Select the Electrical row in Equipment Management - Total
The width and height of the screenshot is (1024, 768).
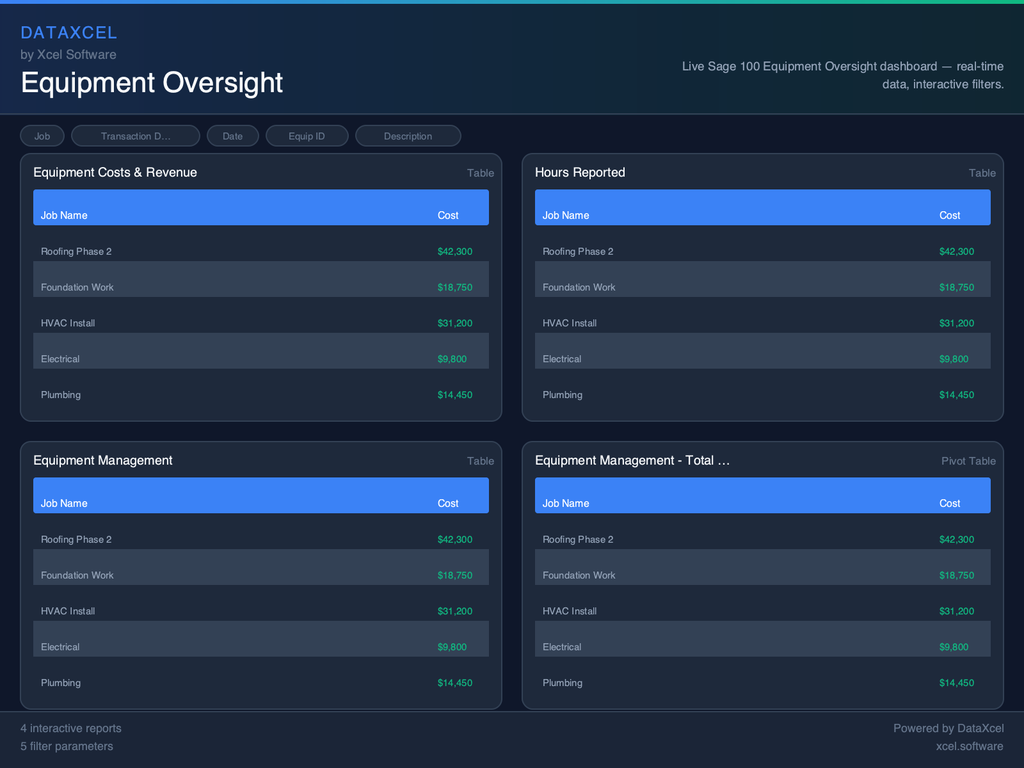point(762,647)
